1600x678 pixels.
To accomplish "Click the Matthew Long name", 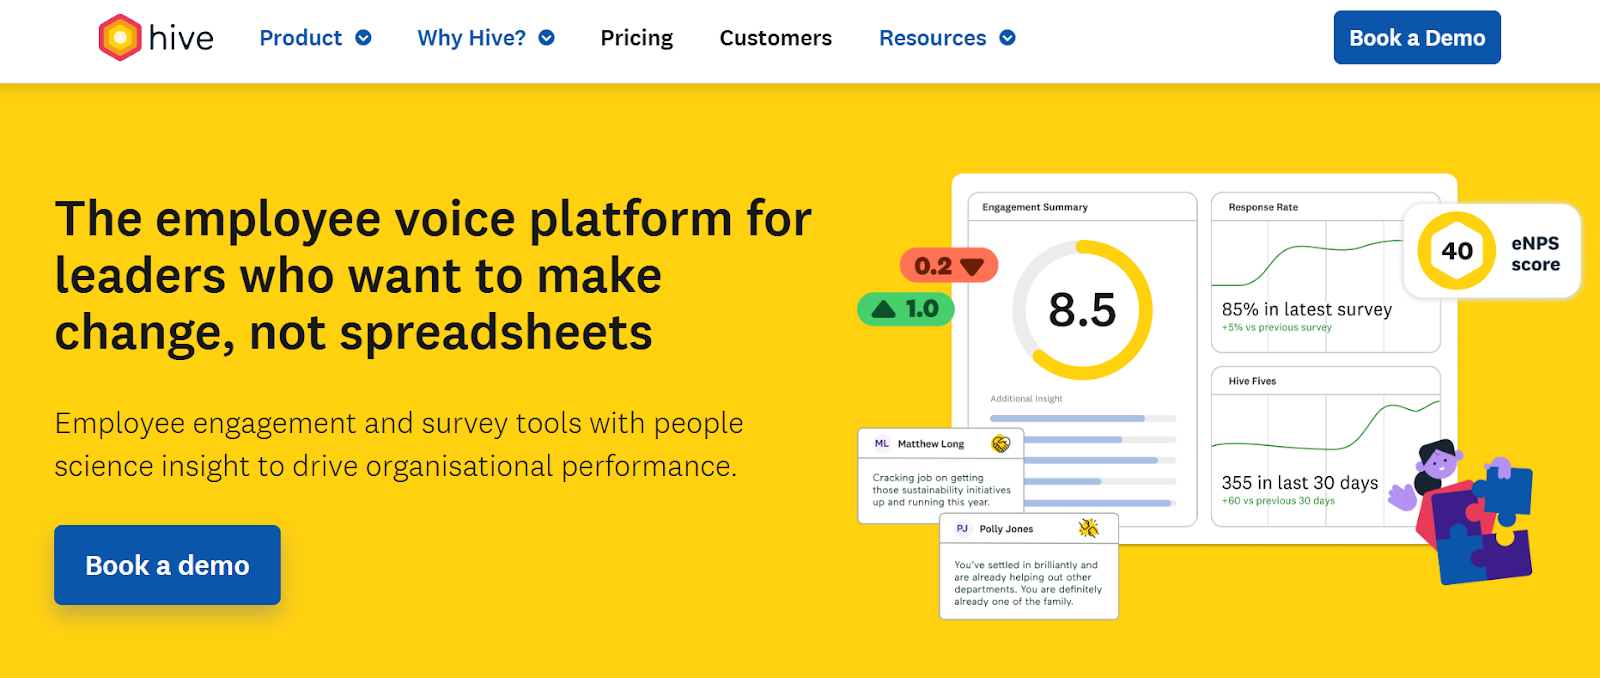I will point(931,444).
